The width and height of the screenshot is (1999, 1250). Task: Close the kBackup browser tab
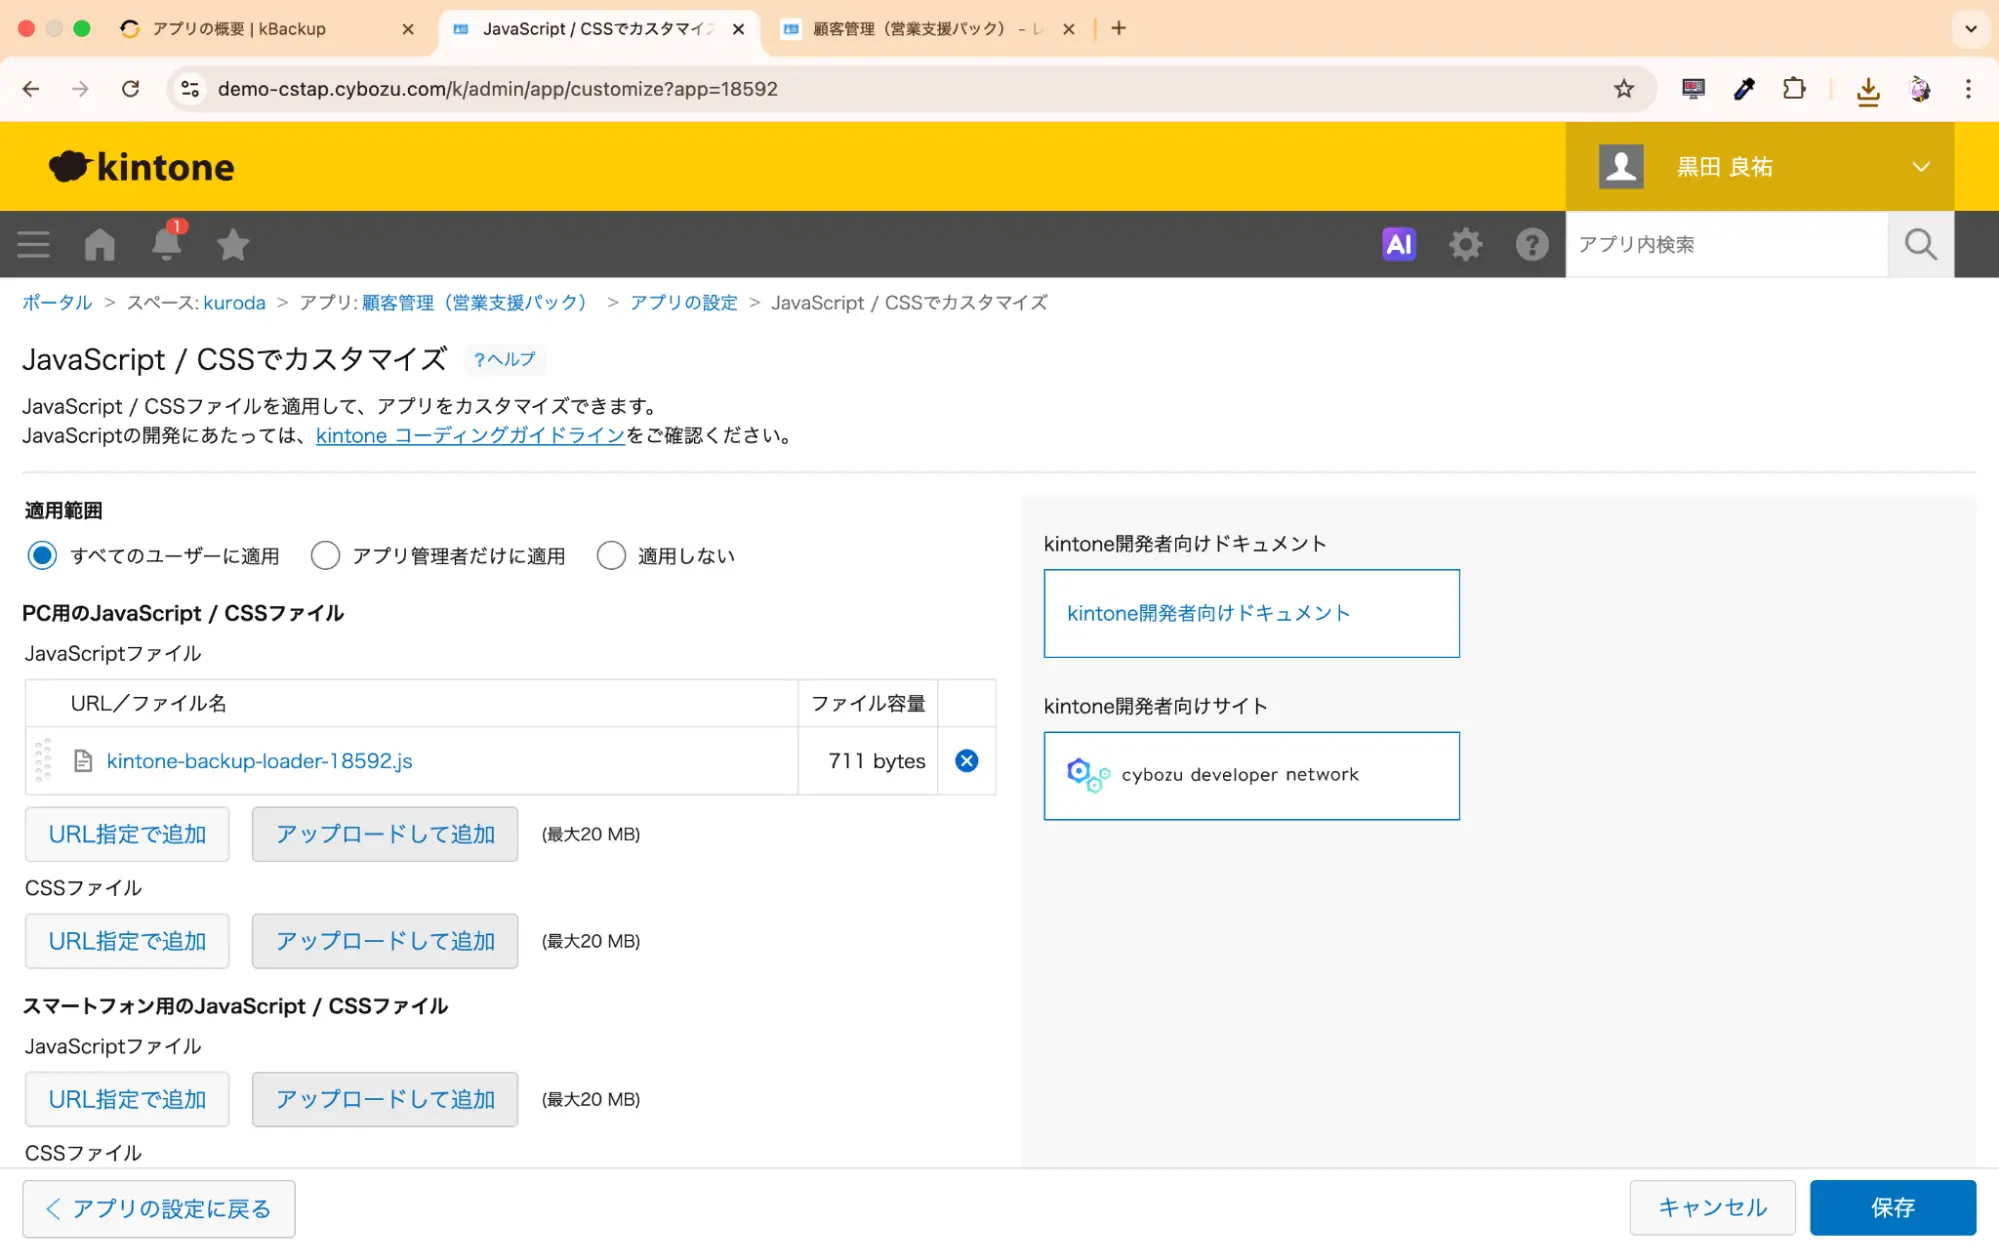408,29
